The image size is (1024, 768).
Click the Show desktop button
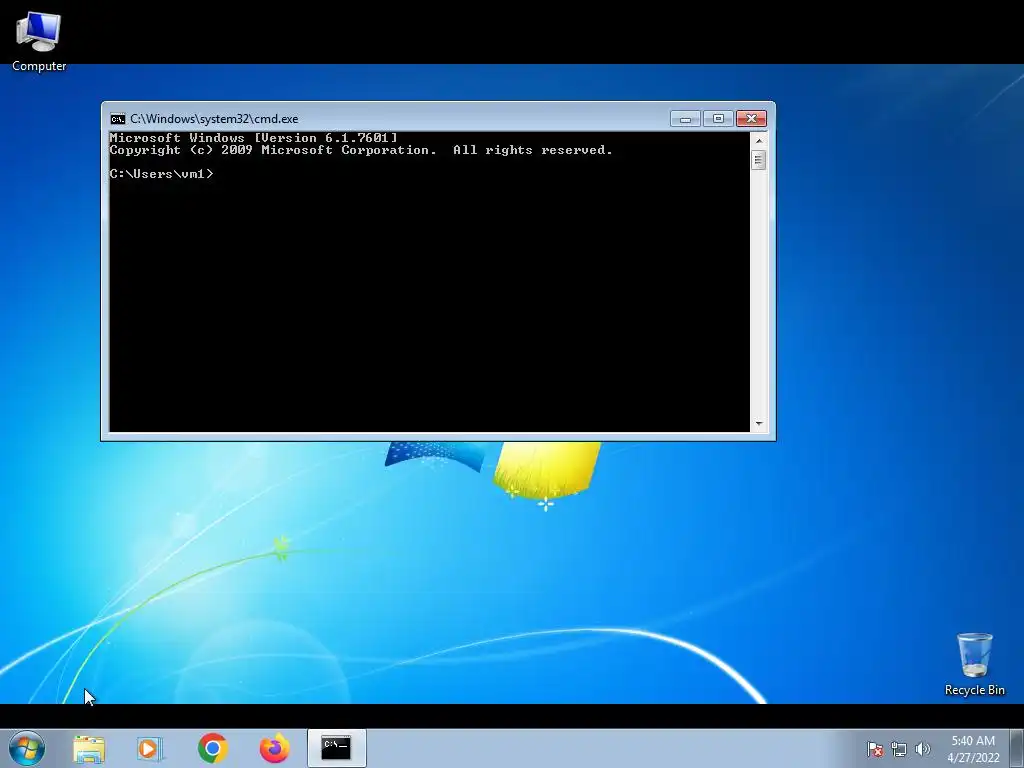1017,748
